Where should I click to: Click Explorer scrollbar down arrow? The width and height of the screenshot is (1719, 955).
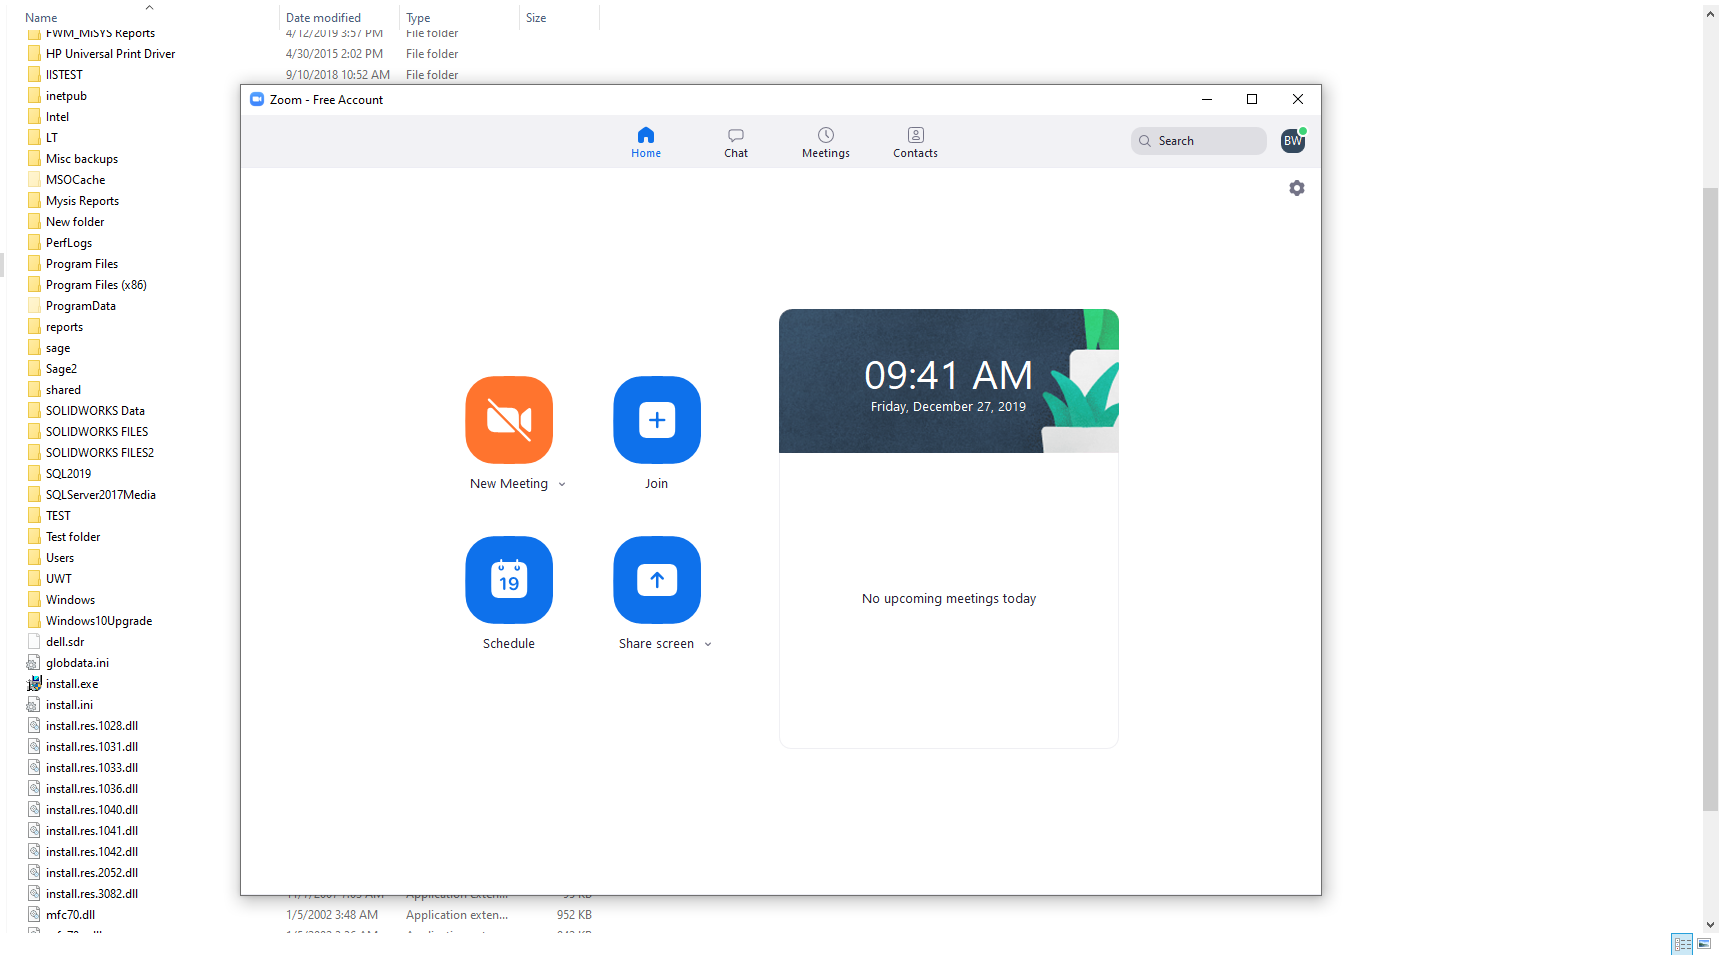click(x=1711, y=925)
